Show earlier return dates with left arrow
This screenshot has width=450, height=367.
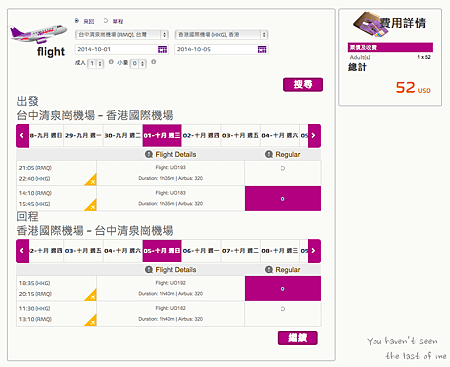click(x=22, y=251)
